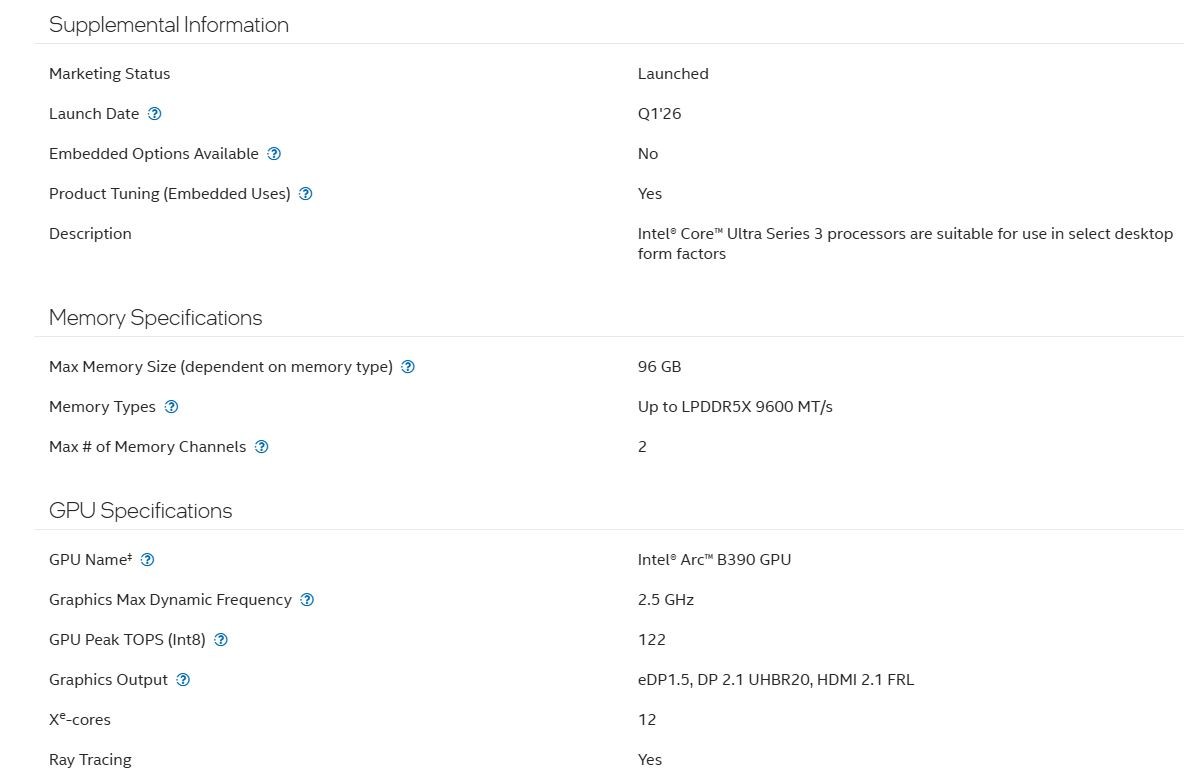Select the Memory Specifications heading
This screenshot has height=782, width=1184.
pyautogui.click(x=155, y=318)
